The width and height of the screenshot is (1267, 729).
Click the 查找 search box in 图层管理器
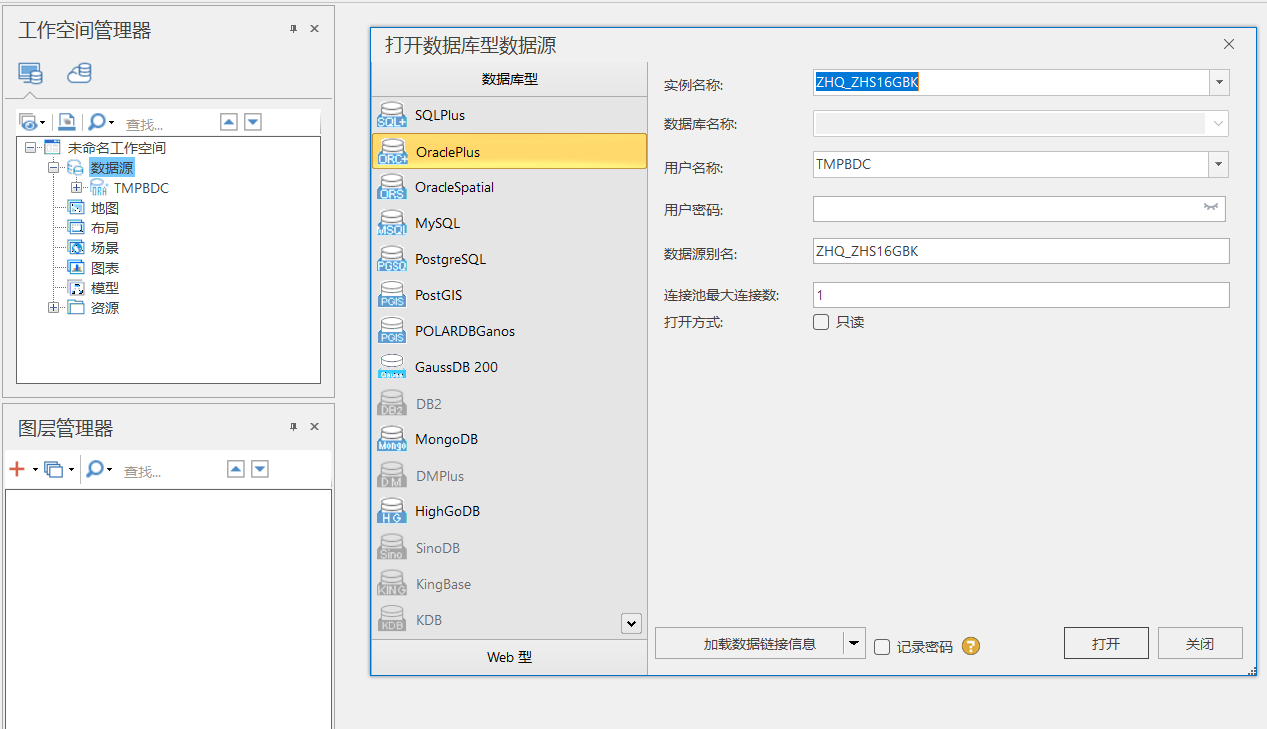coord(170,471)
